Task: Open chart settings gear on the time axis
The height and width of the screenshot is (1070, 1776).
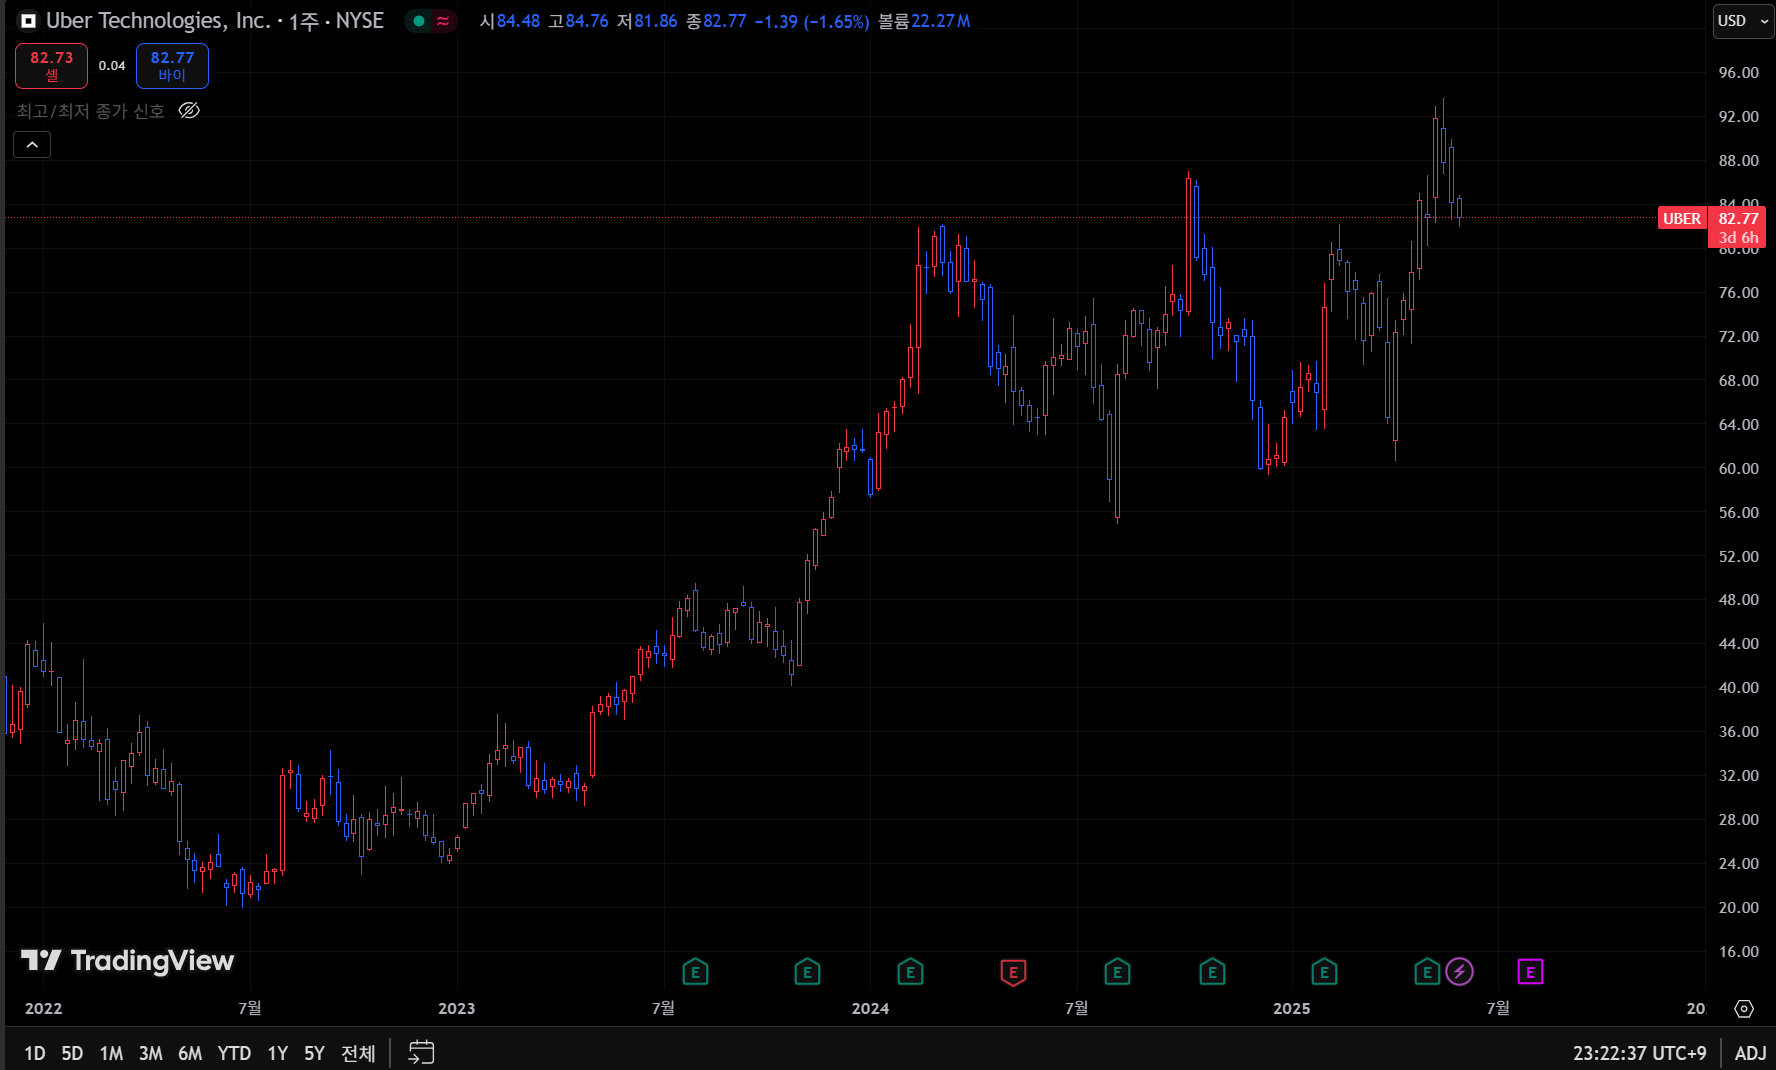Action: (x=1744, y=1009)
